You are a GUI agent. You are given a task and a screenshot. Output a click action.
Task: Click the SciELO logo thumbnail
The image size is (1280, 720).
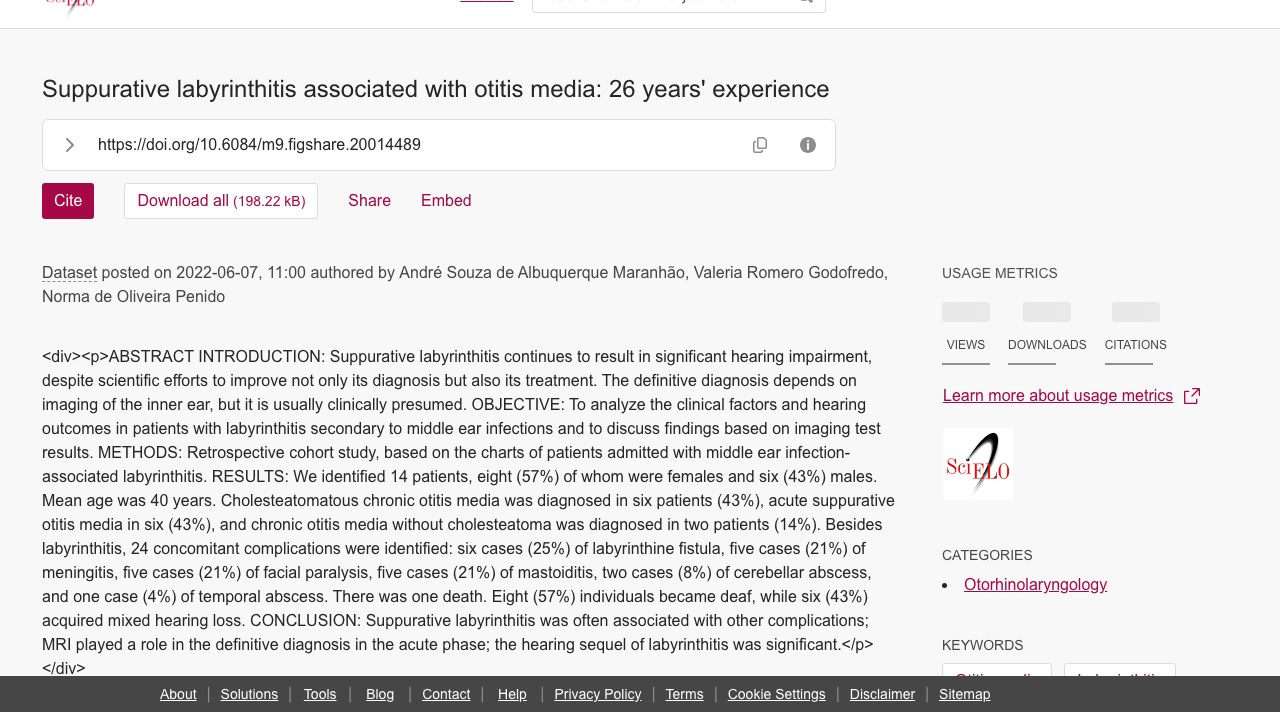click(x=978, y=464)
